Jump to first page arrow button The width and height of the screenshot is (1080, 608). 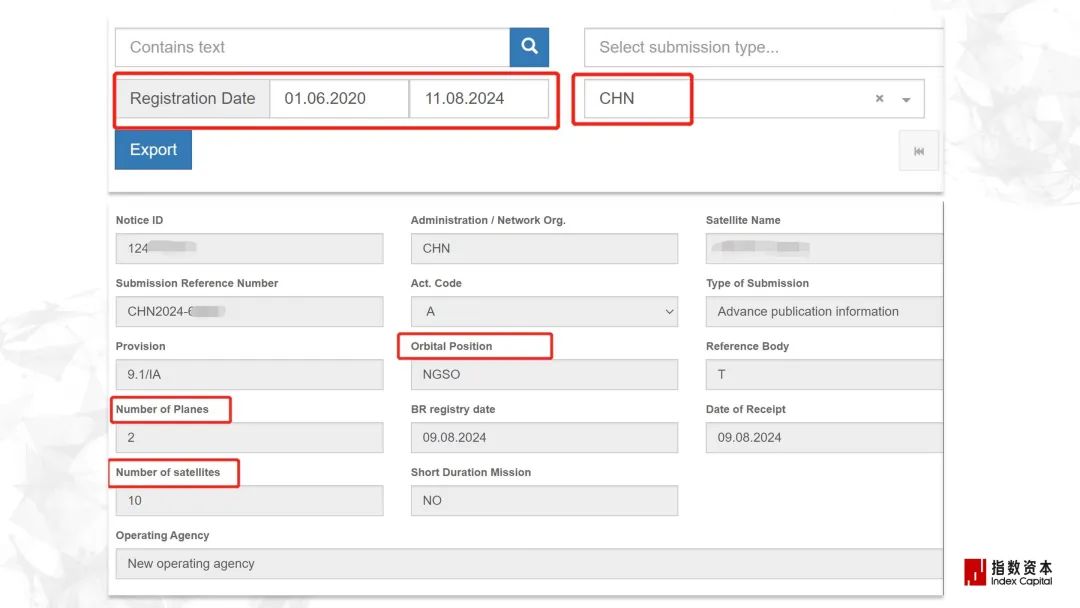point(919,151)
